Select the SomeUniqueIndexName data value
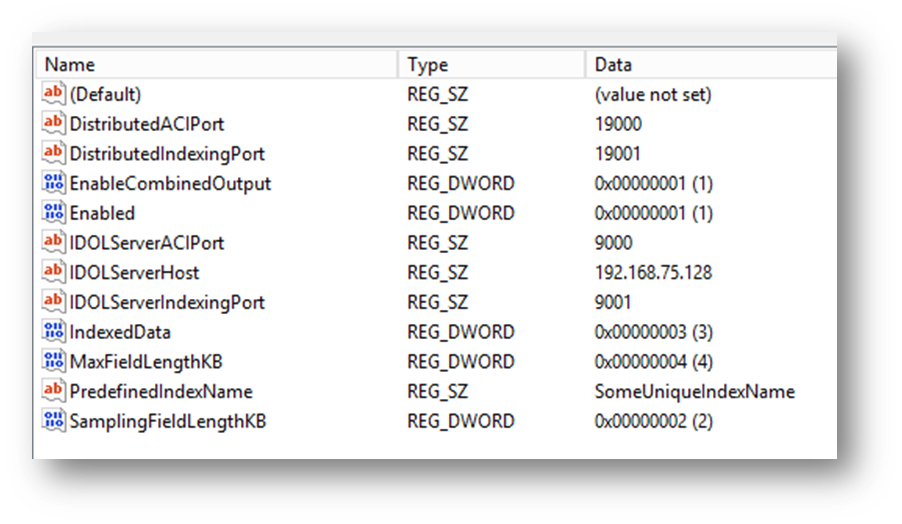 tap(694, 392)
